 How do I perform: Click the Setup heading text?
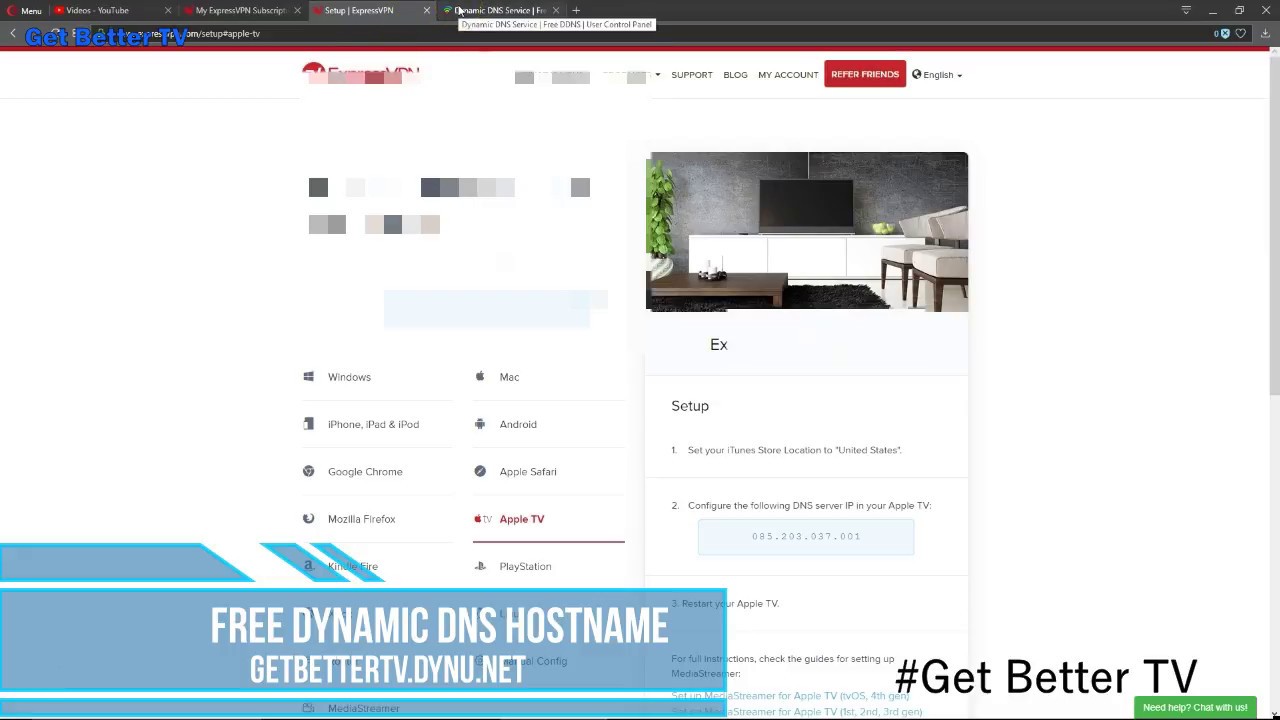pos(690,406)
